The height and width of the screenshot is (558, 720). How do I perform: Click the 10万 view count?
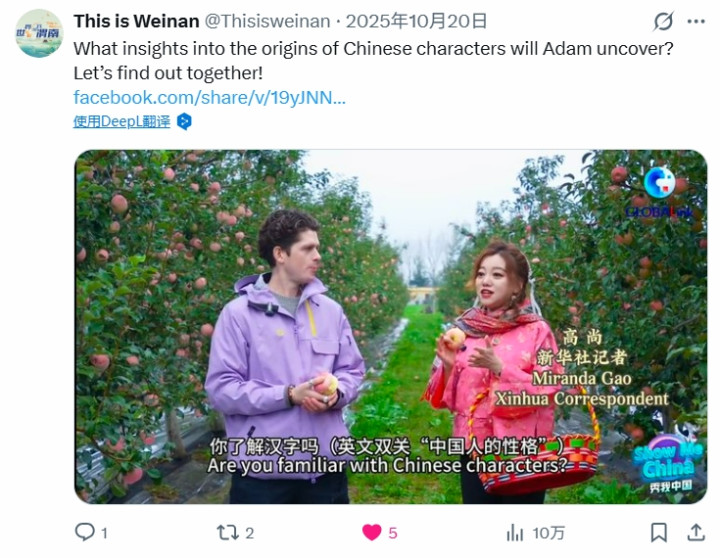click(x=549, y=533)
